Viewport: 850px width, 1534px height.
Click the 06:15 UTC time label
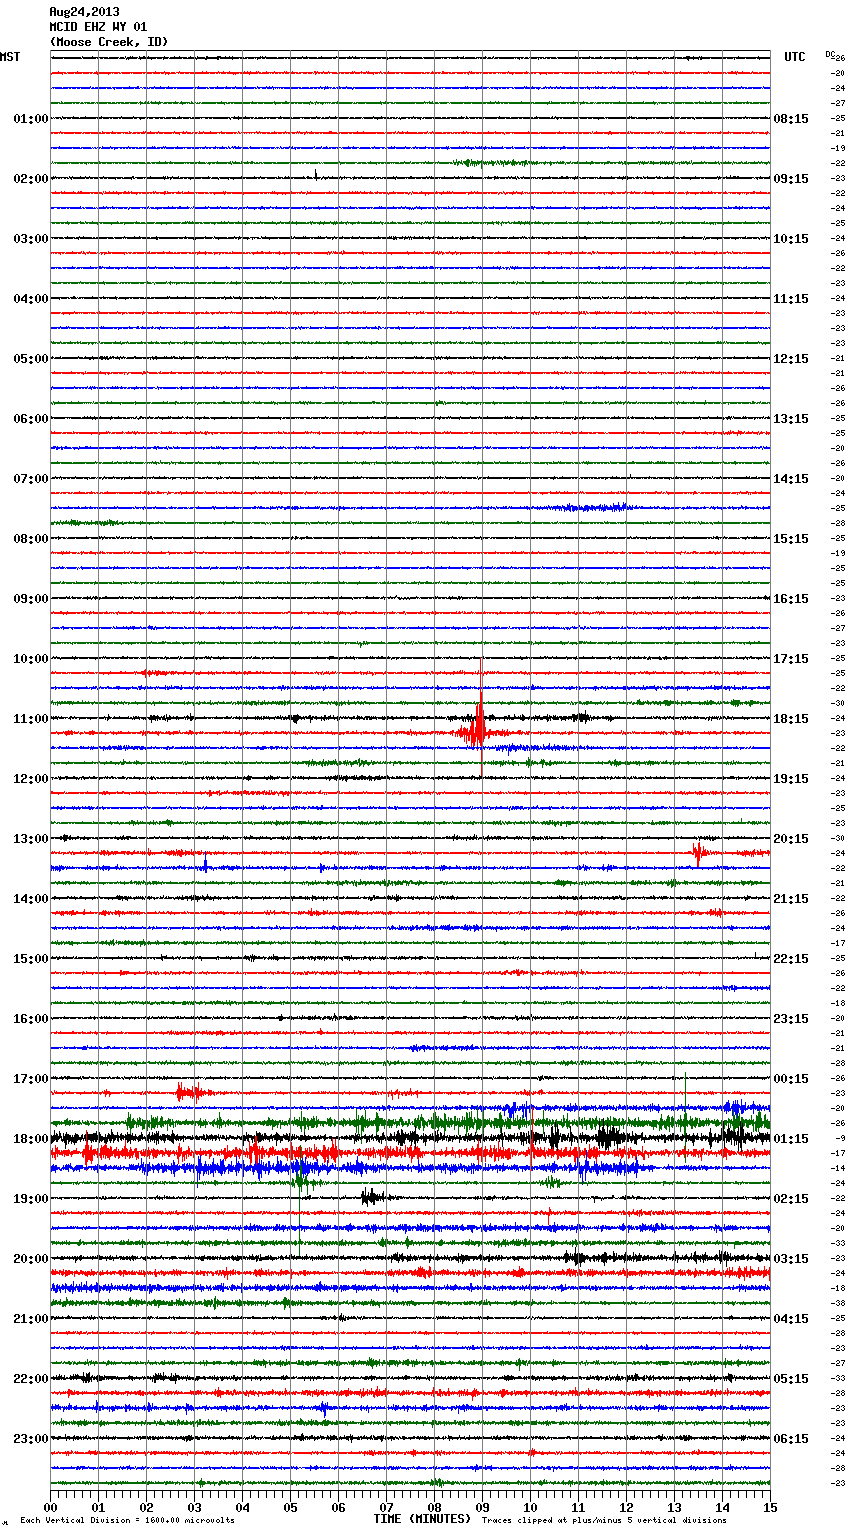tap(791, 1439)
